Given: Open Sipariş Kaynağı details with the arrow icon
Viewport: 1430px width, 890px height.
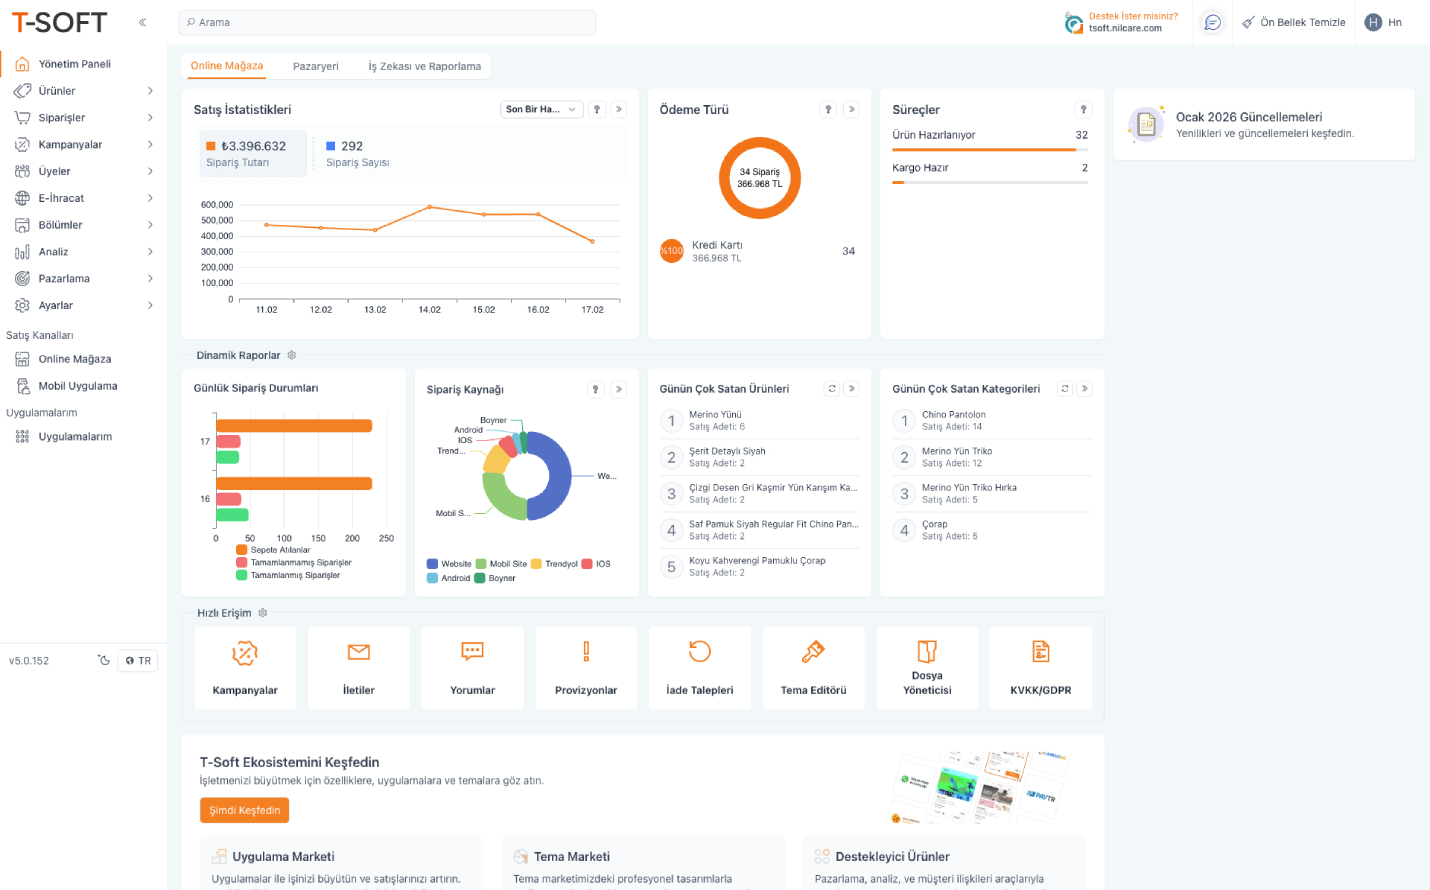Looking at the screenshot, I should tap(619, 389).
